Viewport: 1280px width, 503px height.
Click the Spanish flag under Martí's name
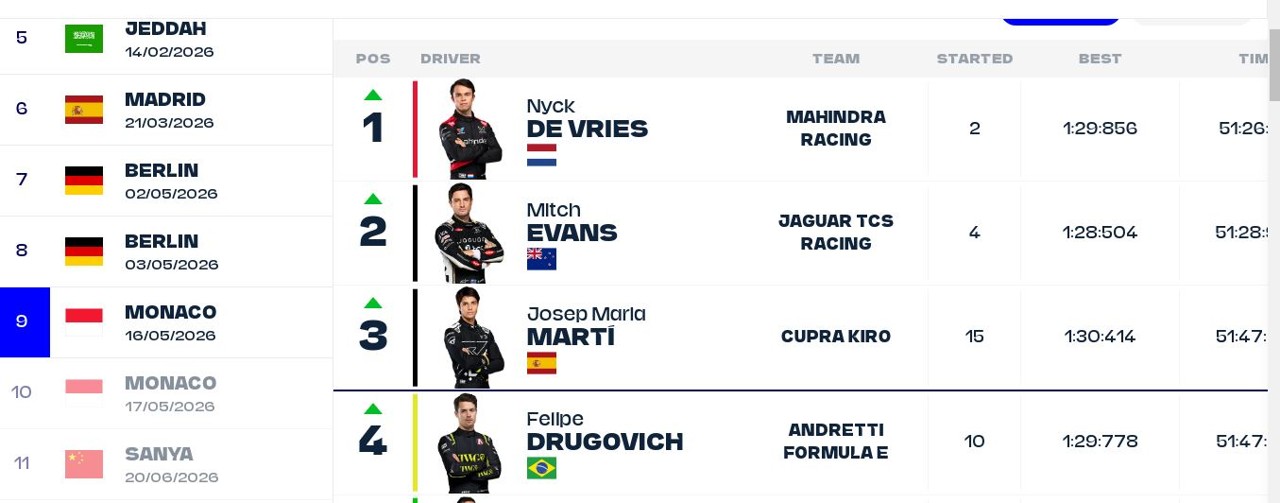[541, 363]
